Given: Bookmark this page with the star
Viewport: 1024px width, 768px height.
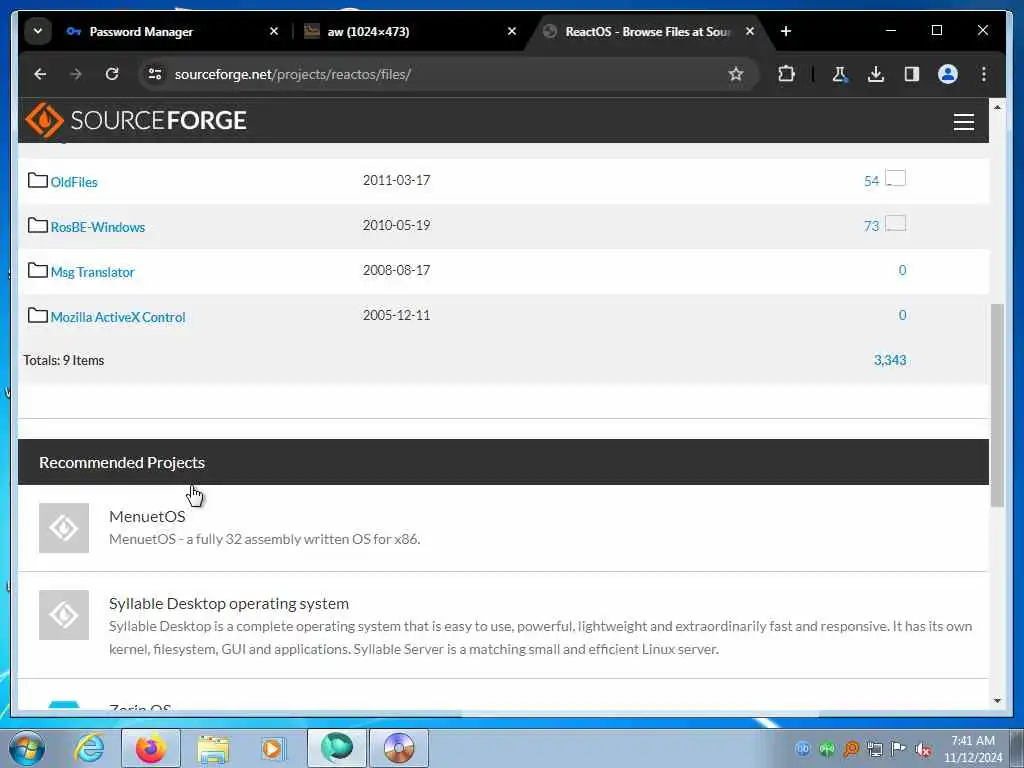Looking at the screenshot, I should click(x=736, y=74).
